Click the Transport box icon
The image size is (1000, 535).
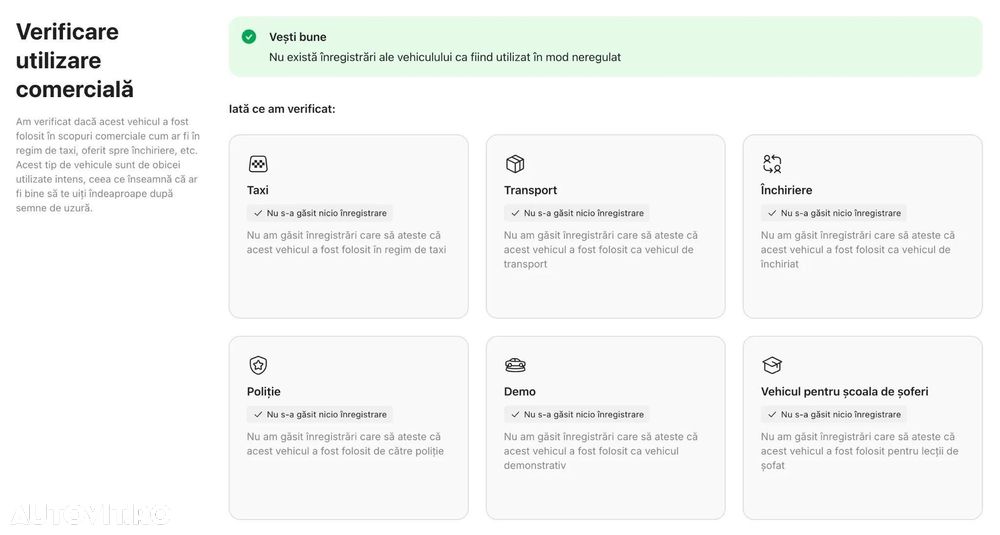[x=515, y=164]
